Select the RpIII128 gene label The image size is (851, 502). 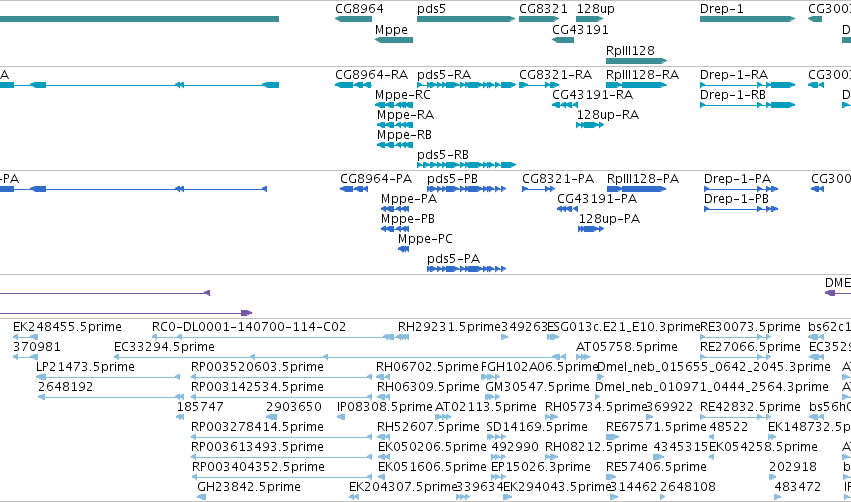(x=630, y=50)
